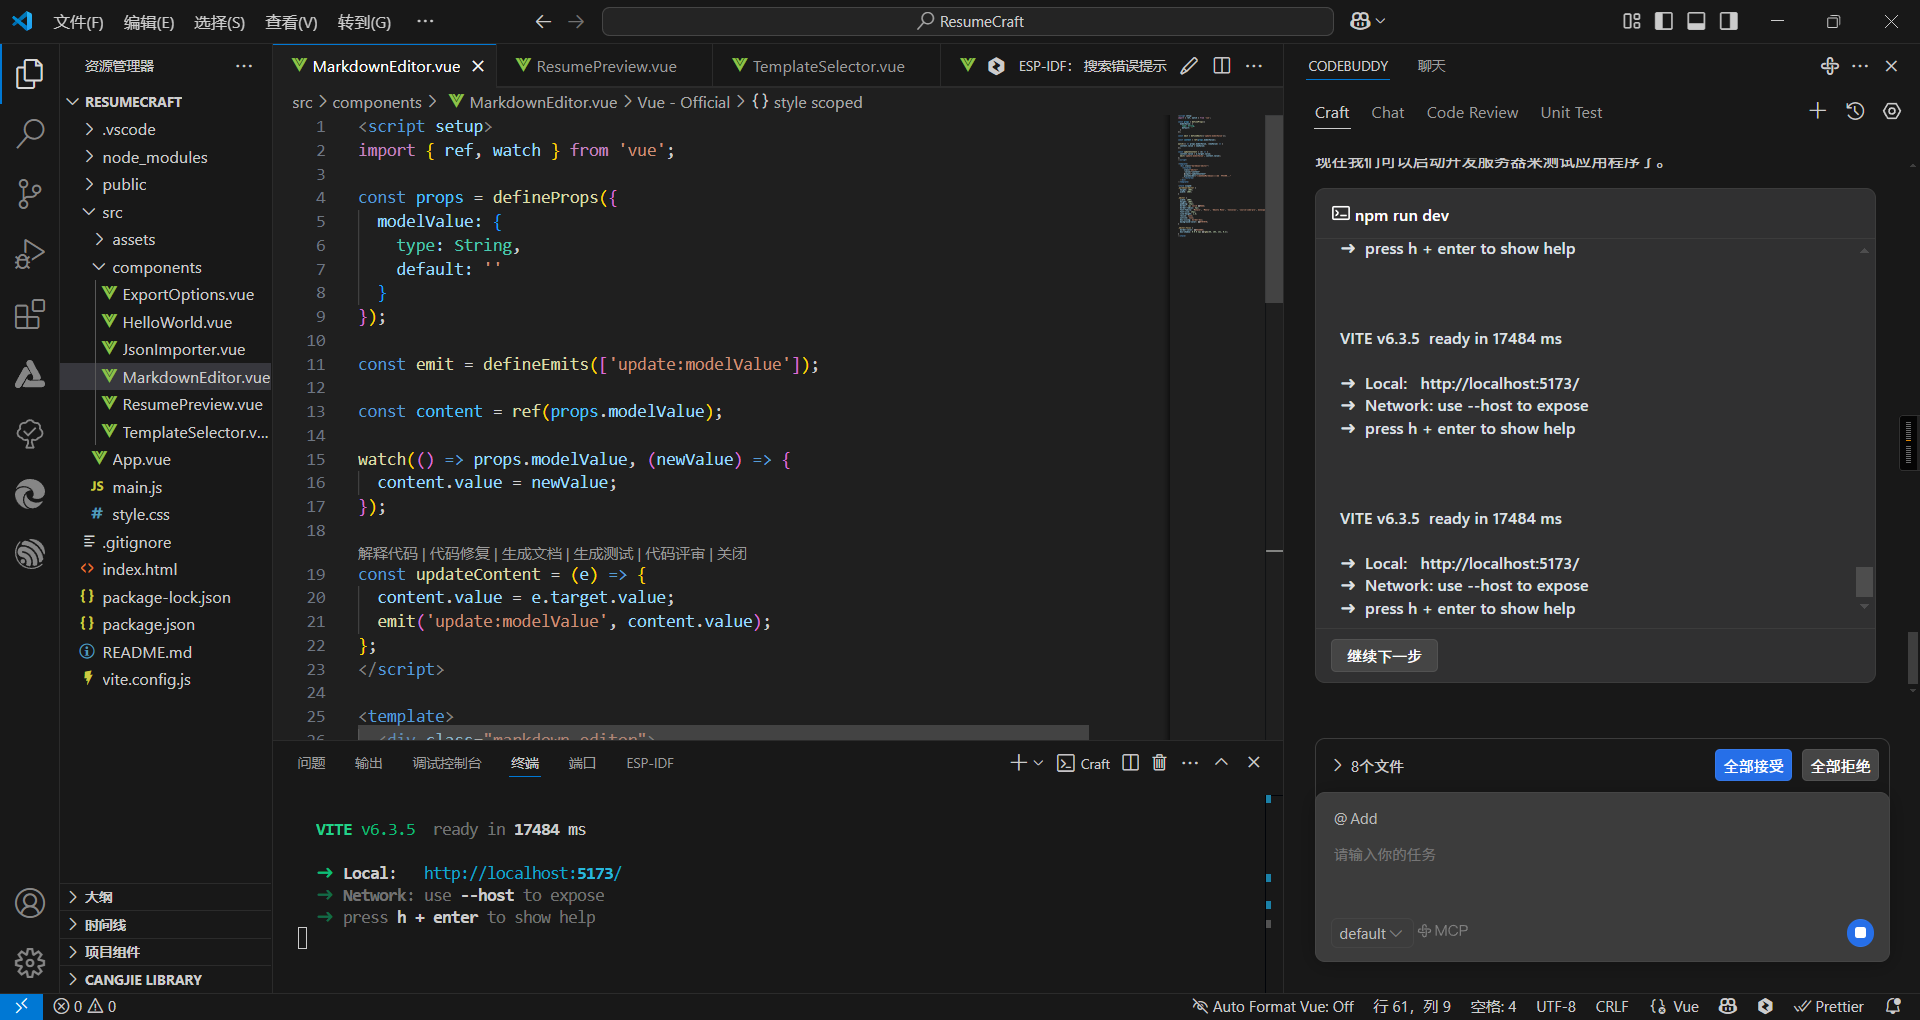Screen dimensions: 1920x1020
Task: Click the 全部接受 accept all button
Action: [1753, 766]
